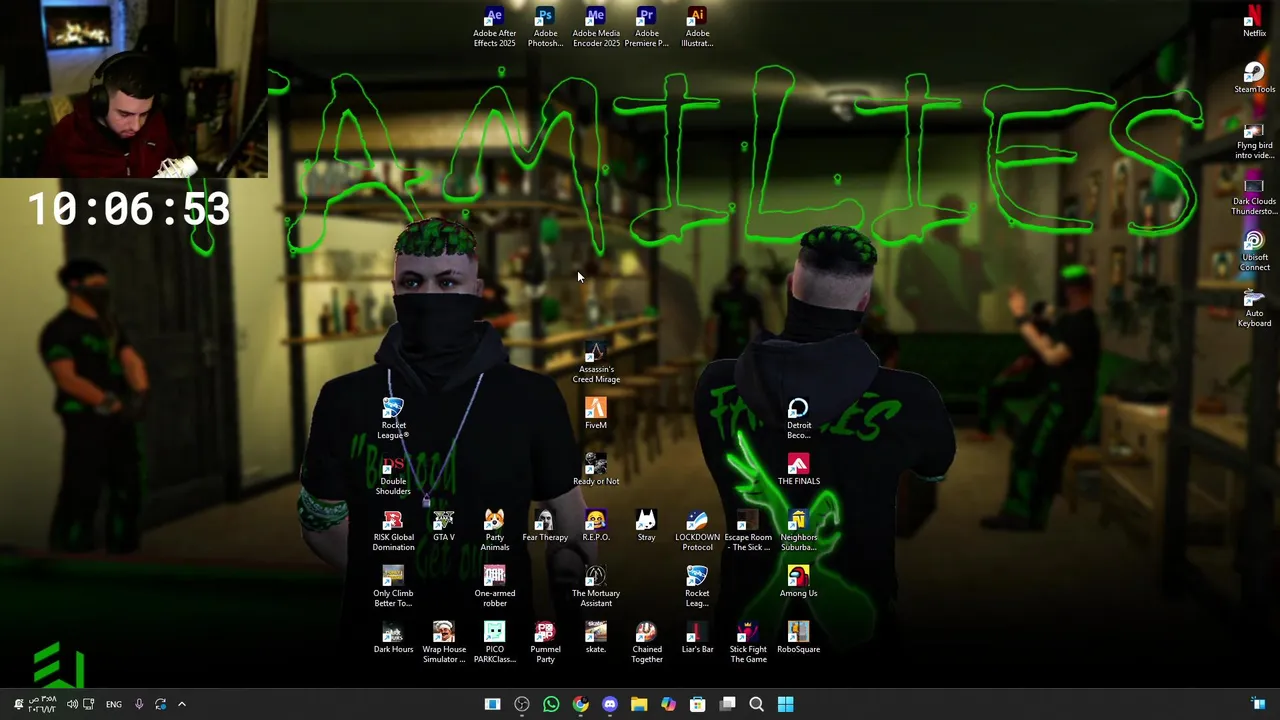Open the Ubisoft Connect shortcut
This screenshot has width=1280, height=720.
point(1254,252)
